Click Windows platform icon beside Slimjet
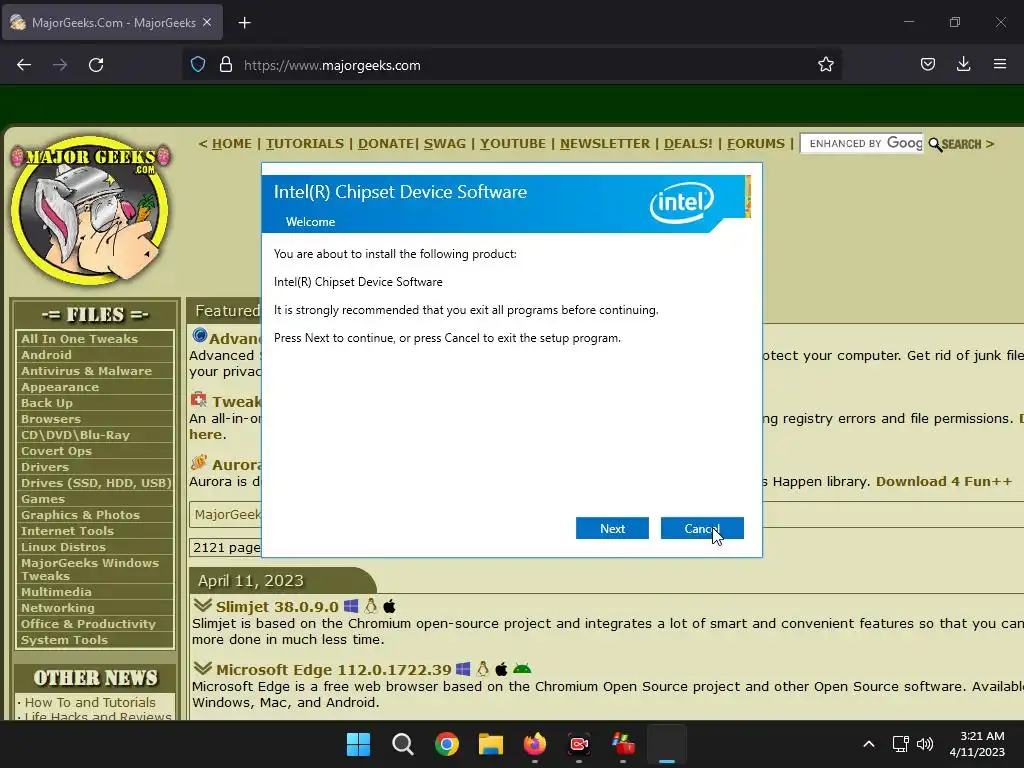This screenshot has height=768, width=1024. tap(351, 606)
